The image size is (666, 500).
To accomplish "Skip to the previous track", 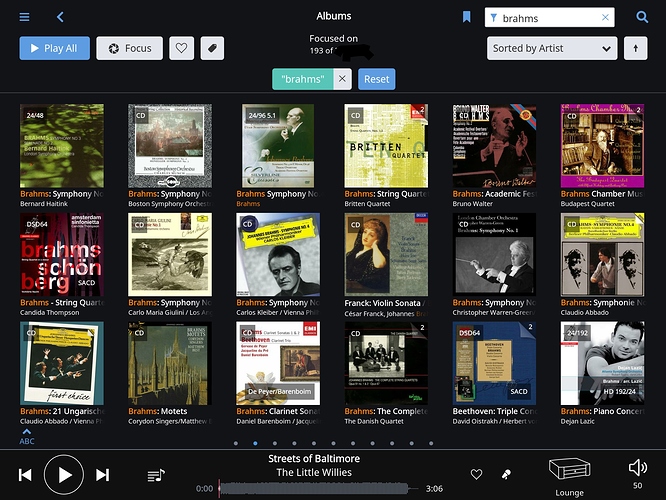I will tap(25, 475).
